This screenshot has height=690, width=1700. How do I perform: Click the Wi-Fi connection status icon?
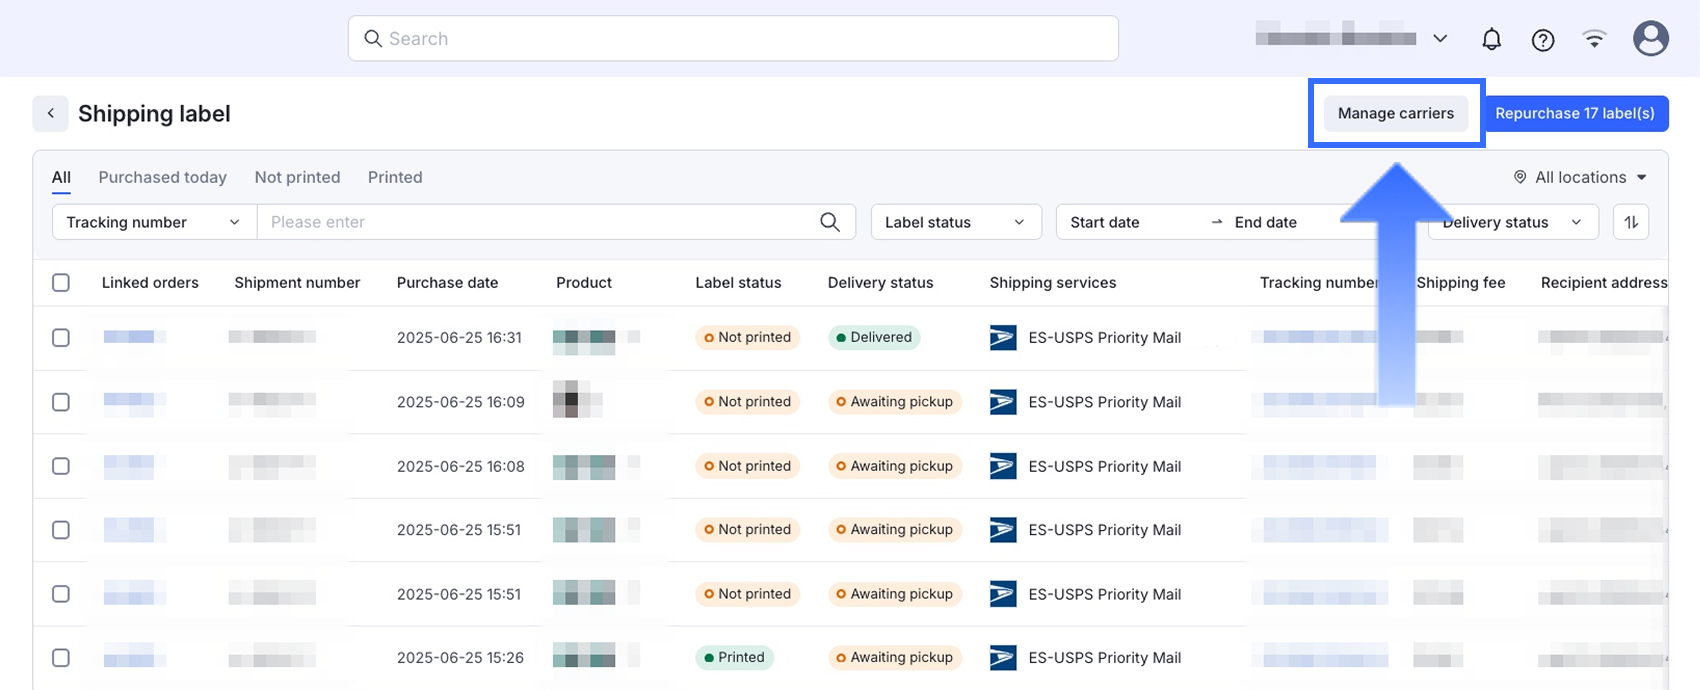pyautogui.click(x=1594, y=39)
